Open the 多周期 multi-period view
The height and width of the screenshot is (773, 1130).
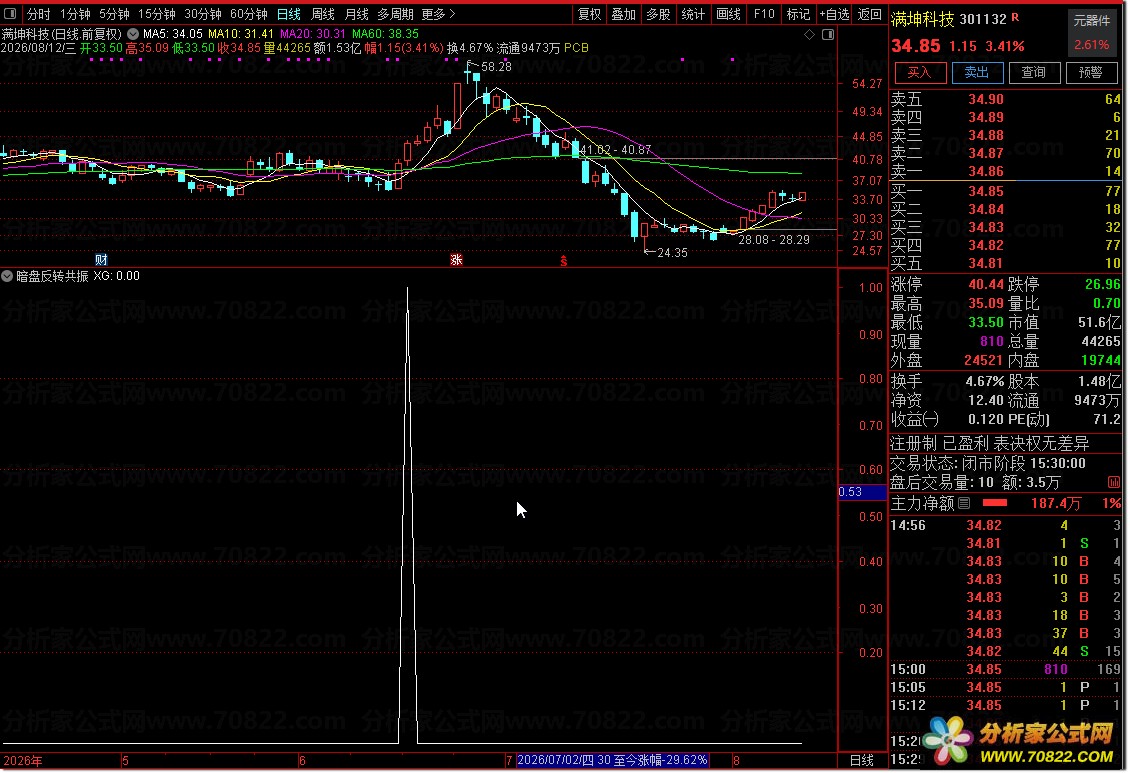[395, 14]
